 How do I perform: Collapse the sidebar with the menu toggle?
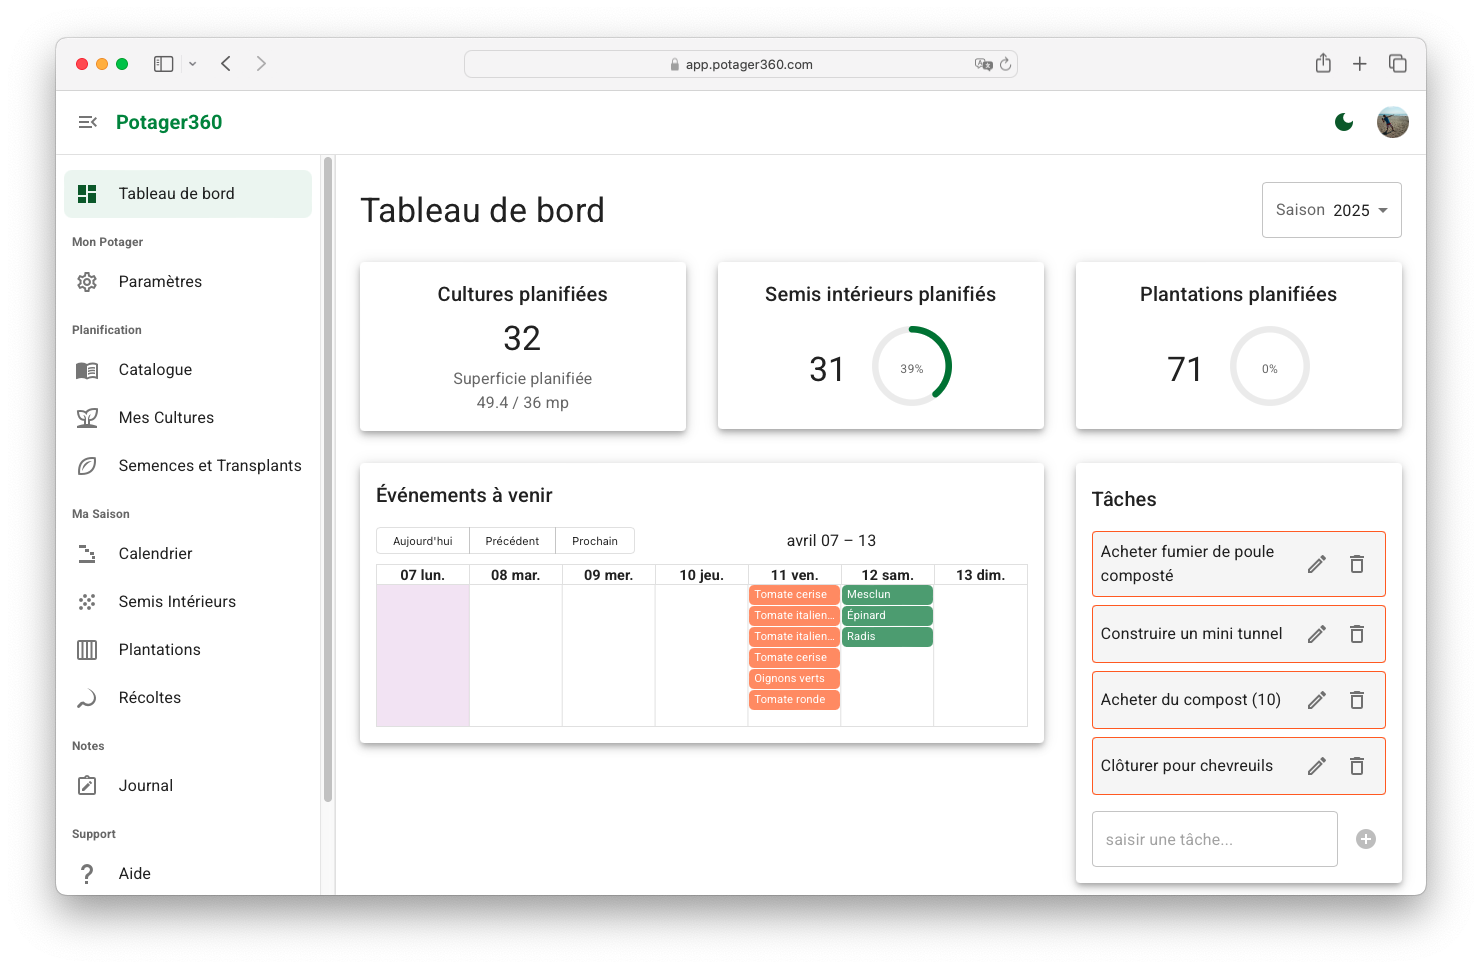87,122
